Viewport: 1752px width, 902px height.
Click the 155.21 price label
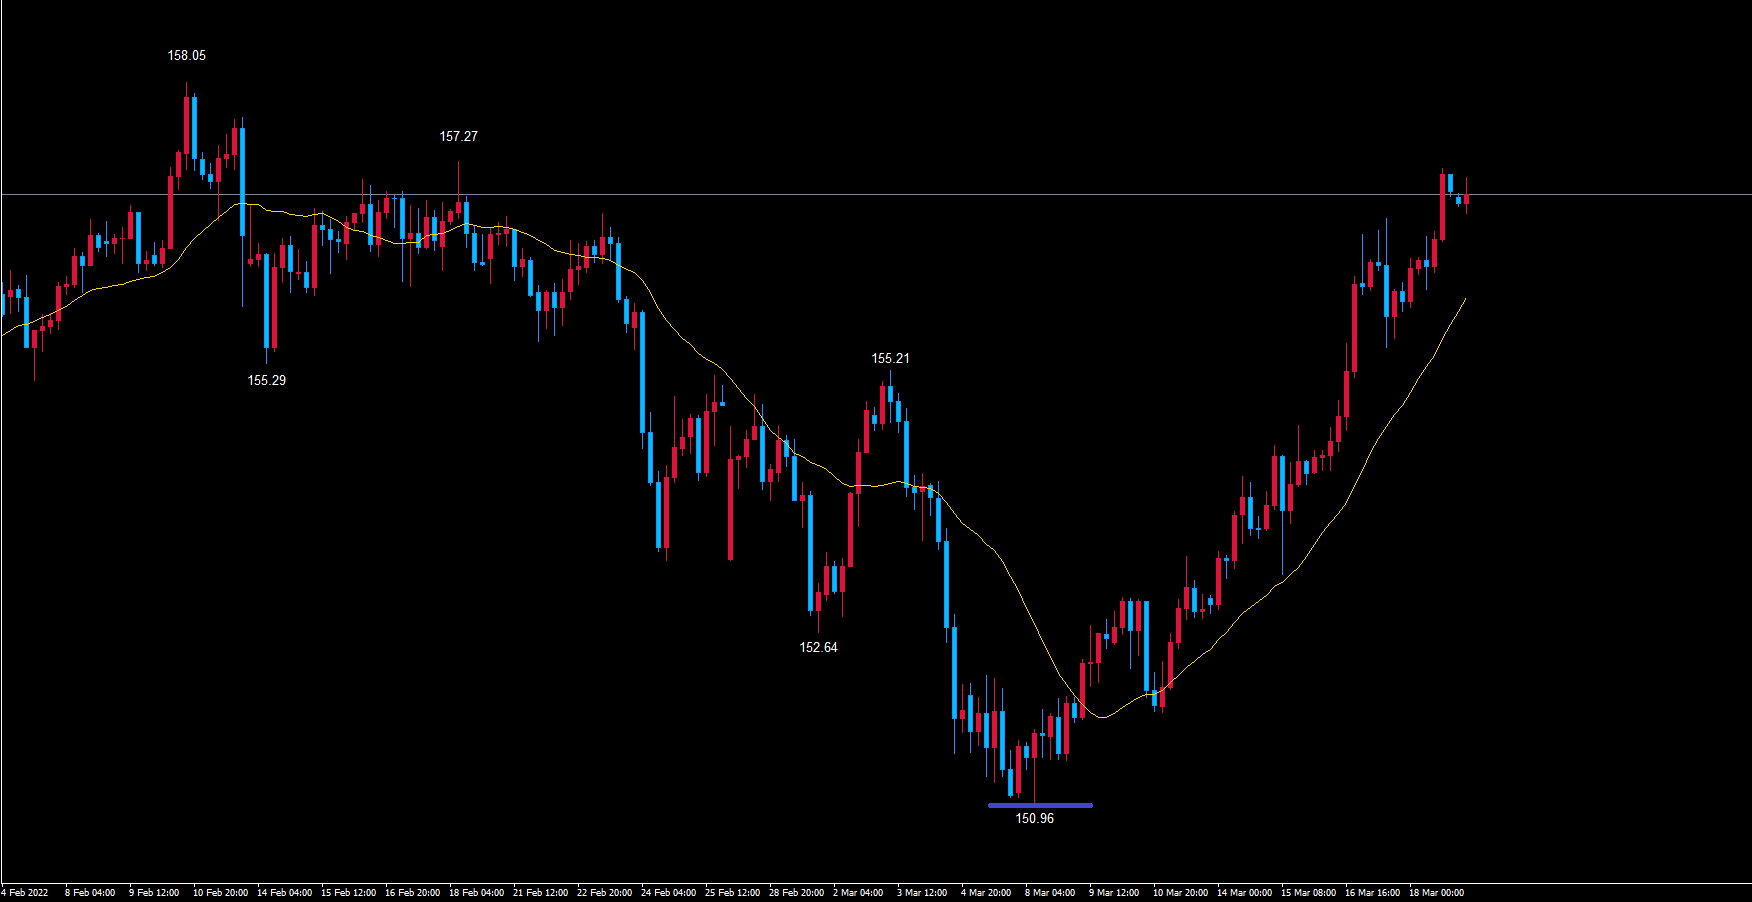click(x=890, y=359)
